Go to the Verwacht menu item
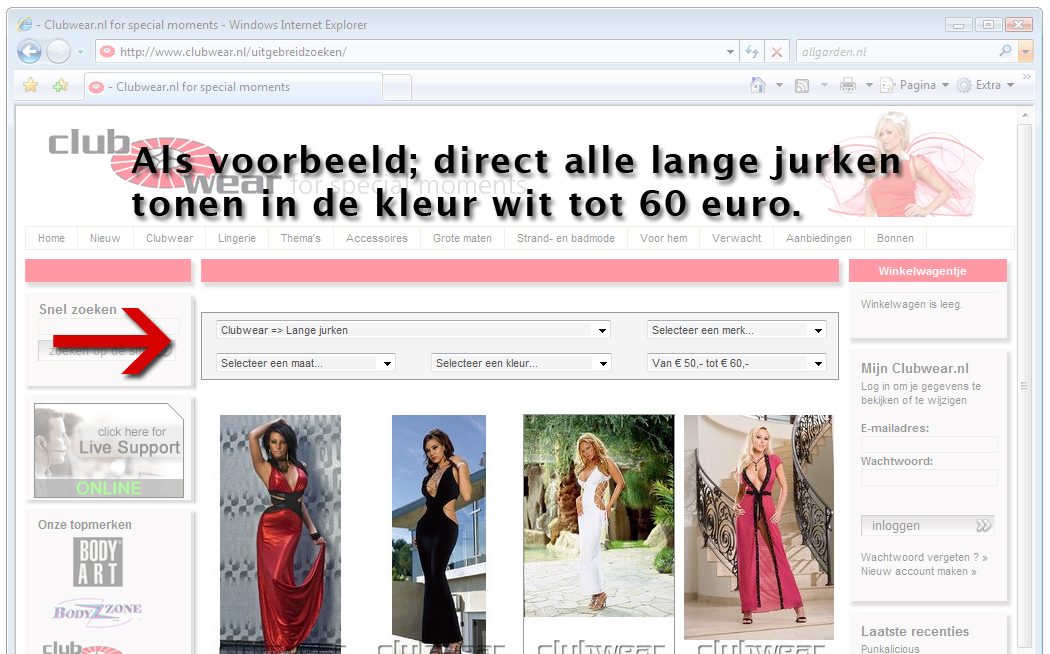The width and height of the screenshot is (1050, 654). (x=737, y=238)
